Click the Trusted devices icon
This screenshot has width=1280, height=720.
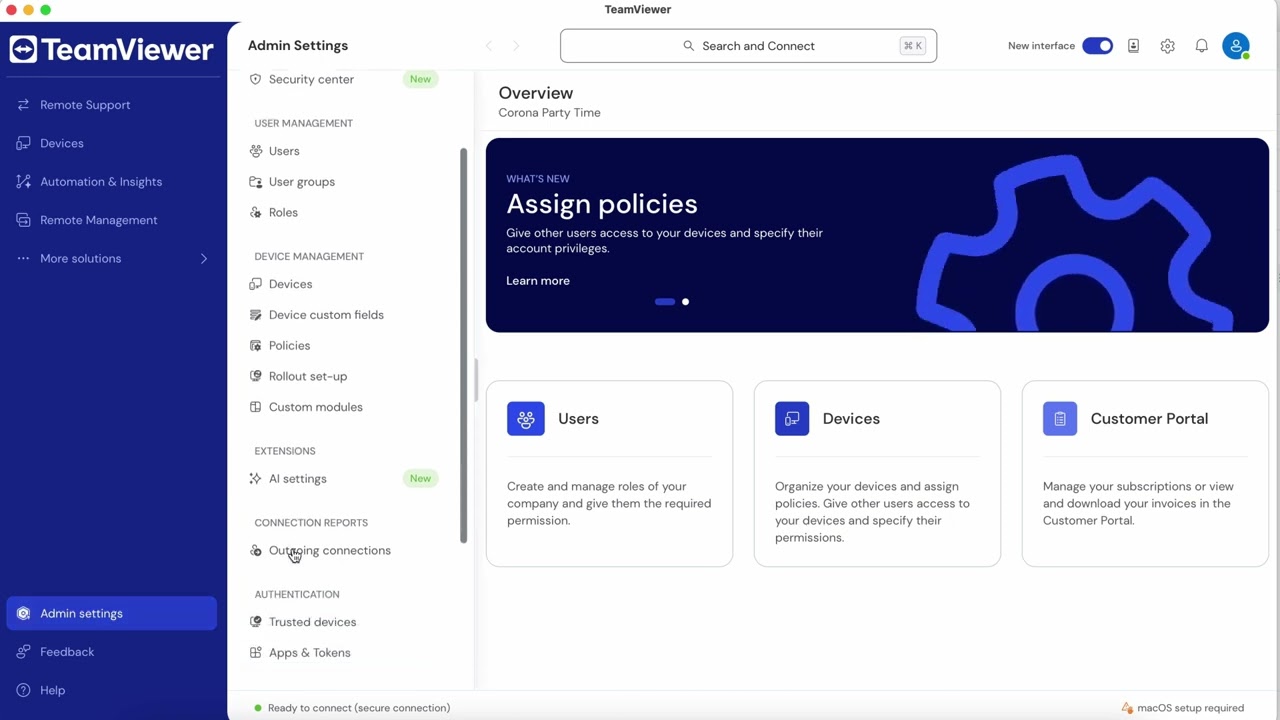tap(255, 622)
